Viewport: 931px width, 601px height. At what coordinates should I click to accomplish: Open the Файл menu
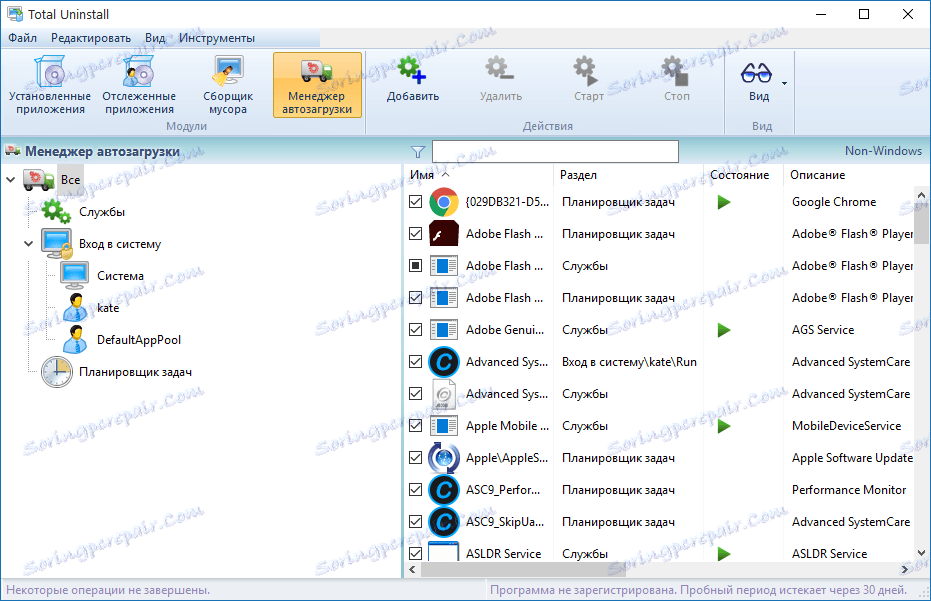23,38
